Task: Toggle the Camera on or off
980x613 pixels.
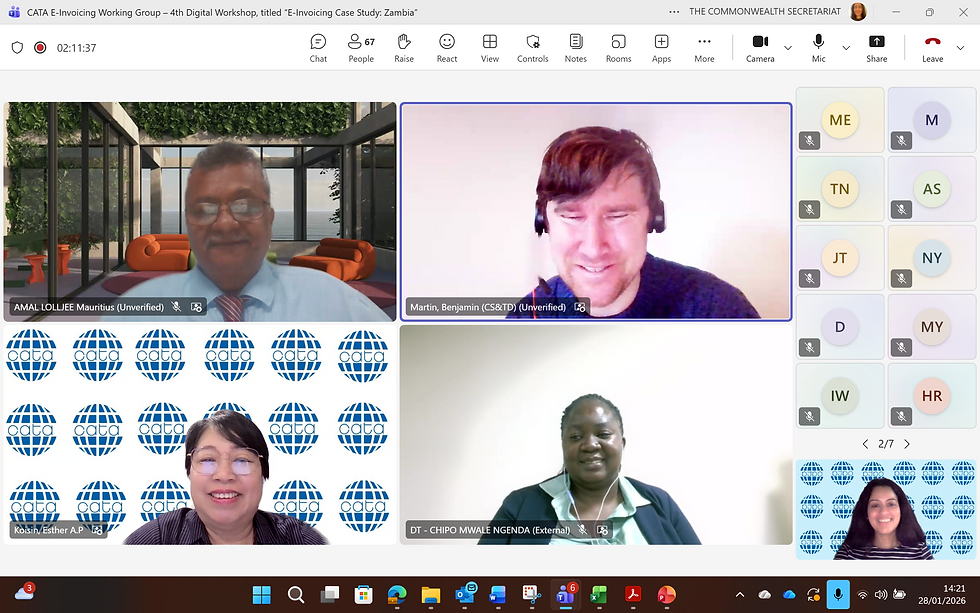Action: coord(760,48)
